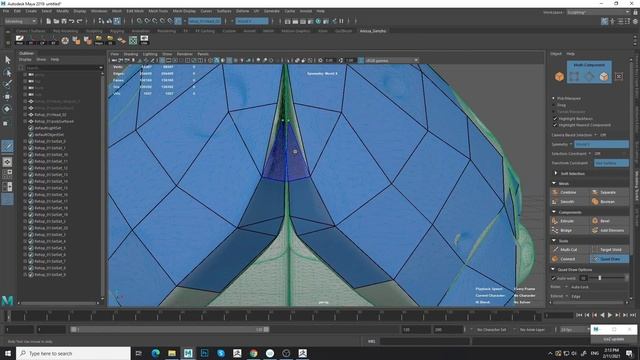Choose the Rotate tool in toolbox
This screenshot has height=360, width=640.
point(7,109)
